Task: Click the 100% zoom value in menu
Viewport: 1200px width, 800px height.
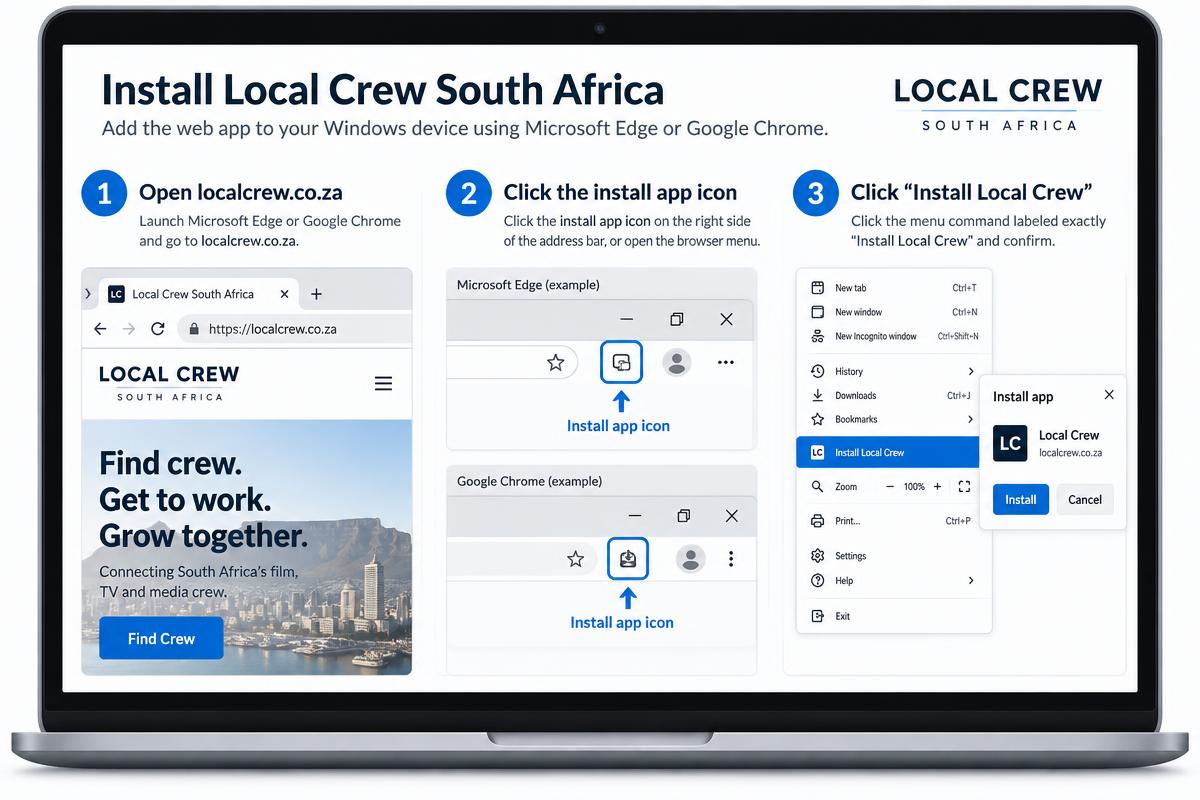Action: (914, 487)
